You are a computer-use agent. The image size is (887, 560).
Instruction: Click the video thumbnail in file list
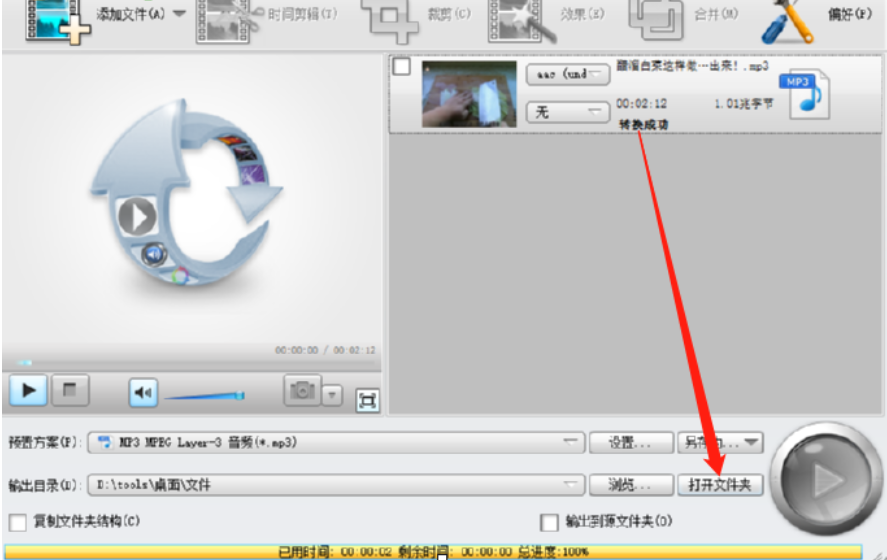pyautogui.click(x=469, y=93)
